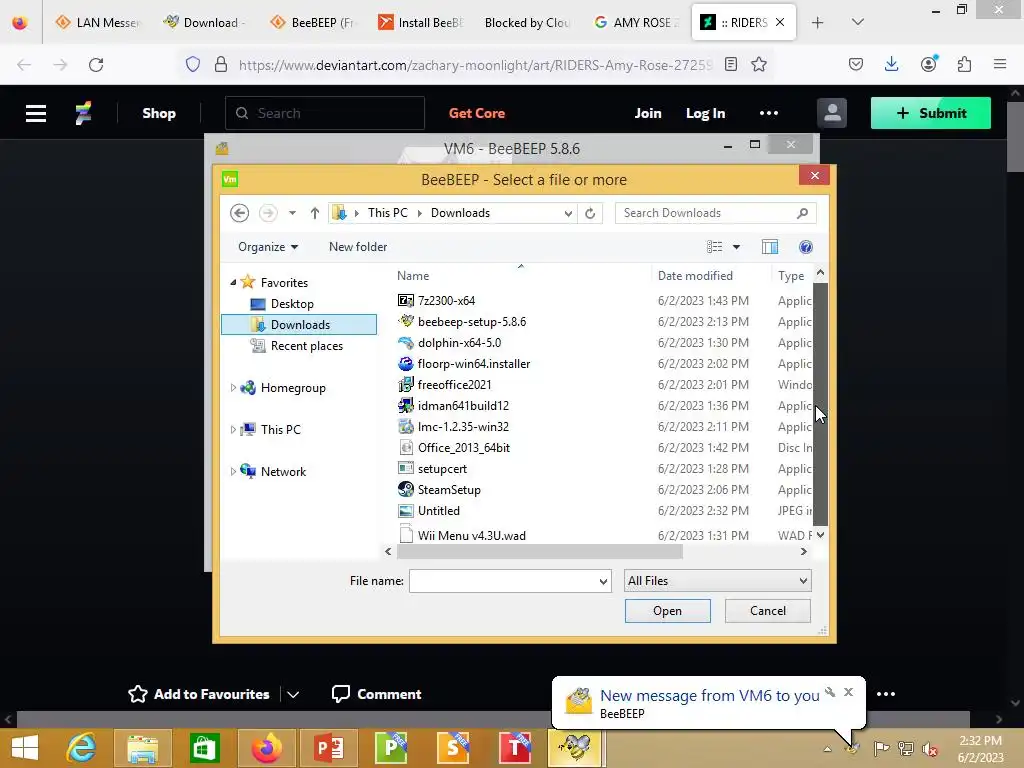Viewport: 1024px width, 768px height.
Task: Dismiss the BeeBEEP new message notification
Action: pyautogui.click(x=848, y=692)
